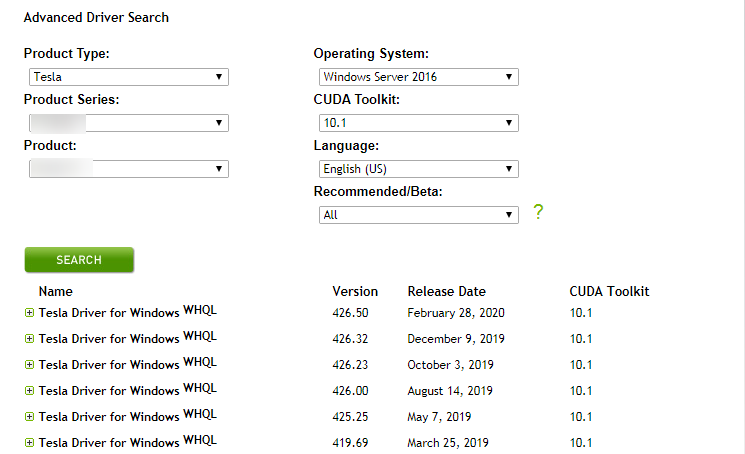
Task: Click the Version column header
Action: click(x=355, y=291)
